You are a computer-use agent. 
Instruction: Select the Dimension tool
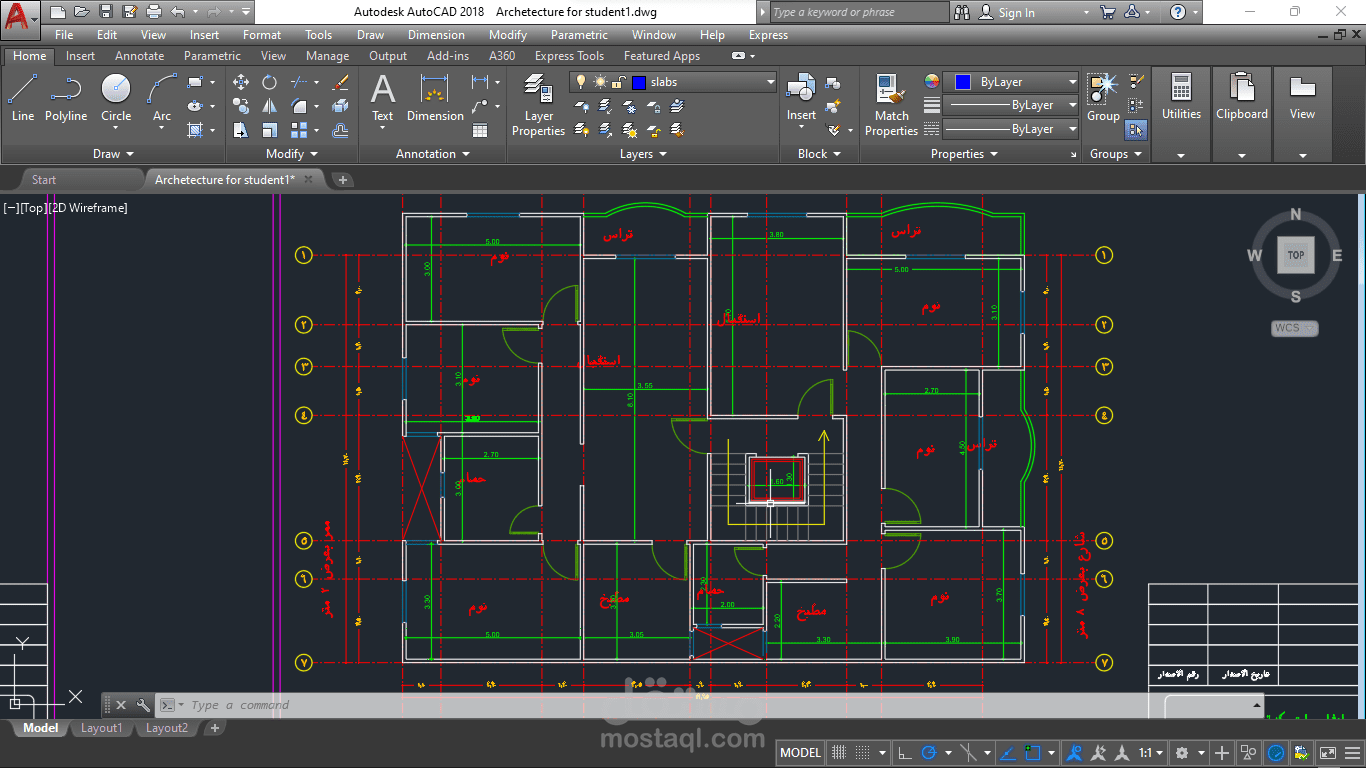click(435, 98)
